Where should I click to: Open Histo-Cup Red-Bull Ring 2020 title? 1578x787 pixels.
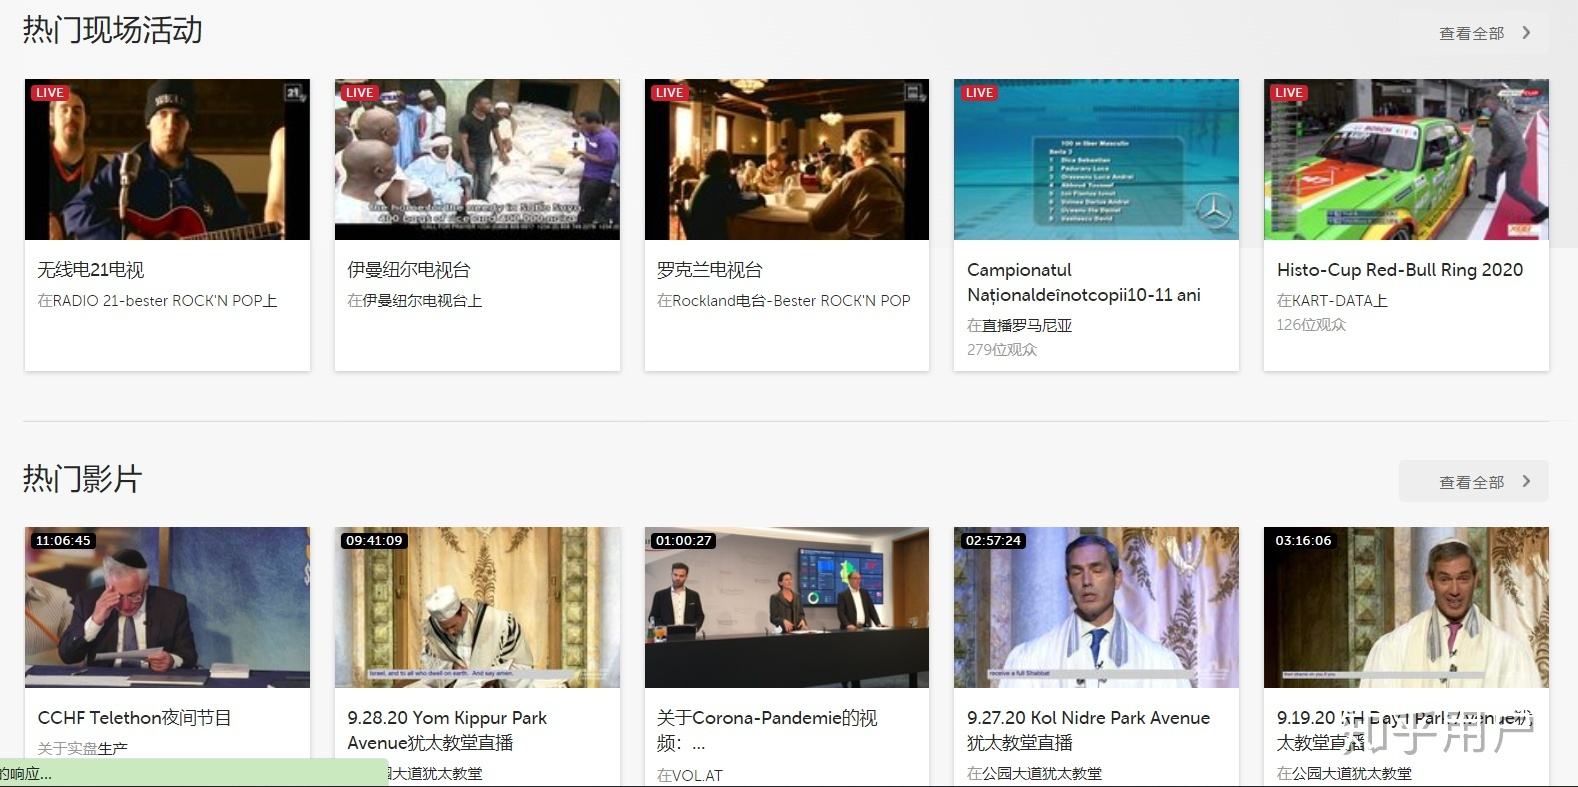click(x=1400, y=270)
